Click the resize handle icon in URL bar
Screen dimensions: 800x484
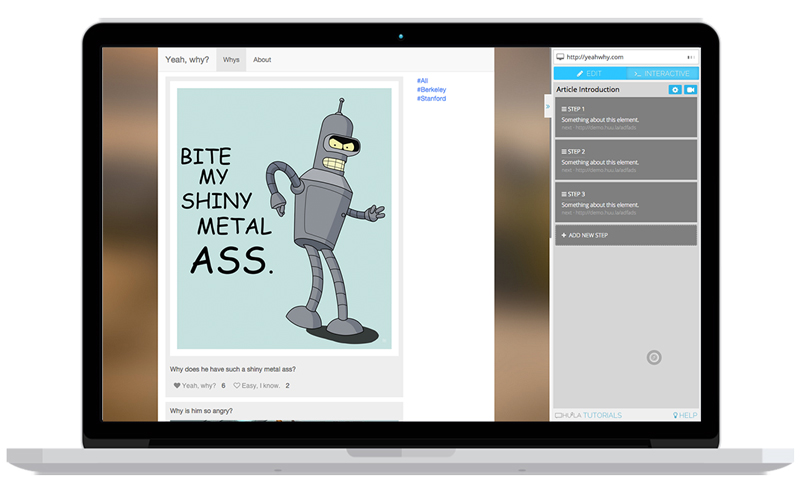coord(691,57)
